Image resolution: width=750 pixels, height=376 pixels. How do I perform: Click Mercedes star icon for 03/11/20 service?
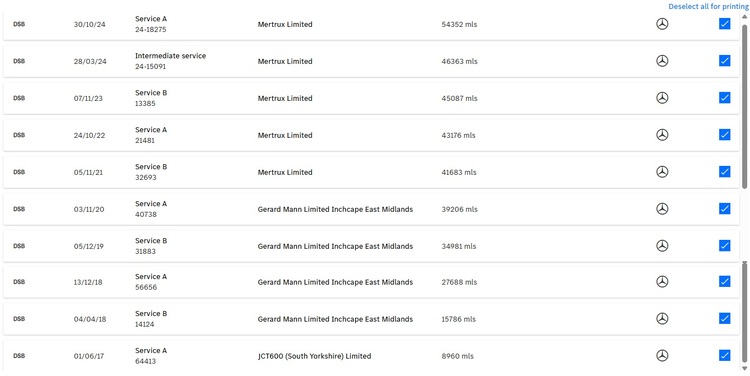point(662,209)
